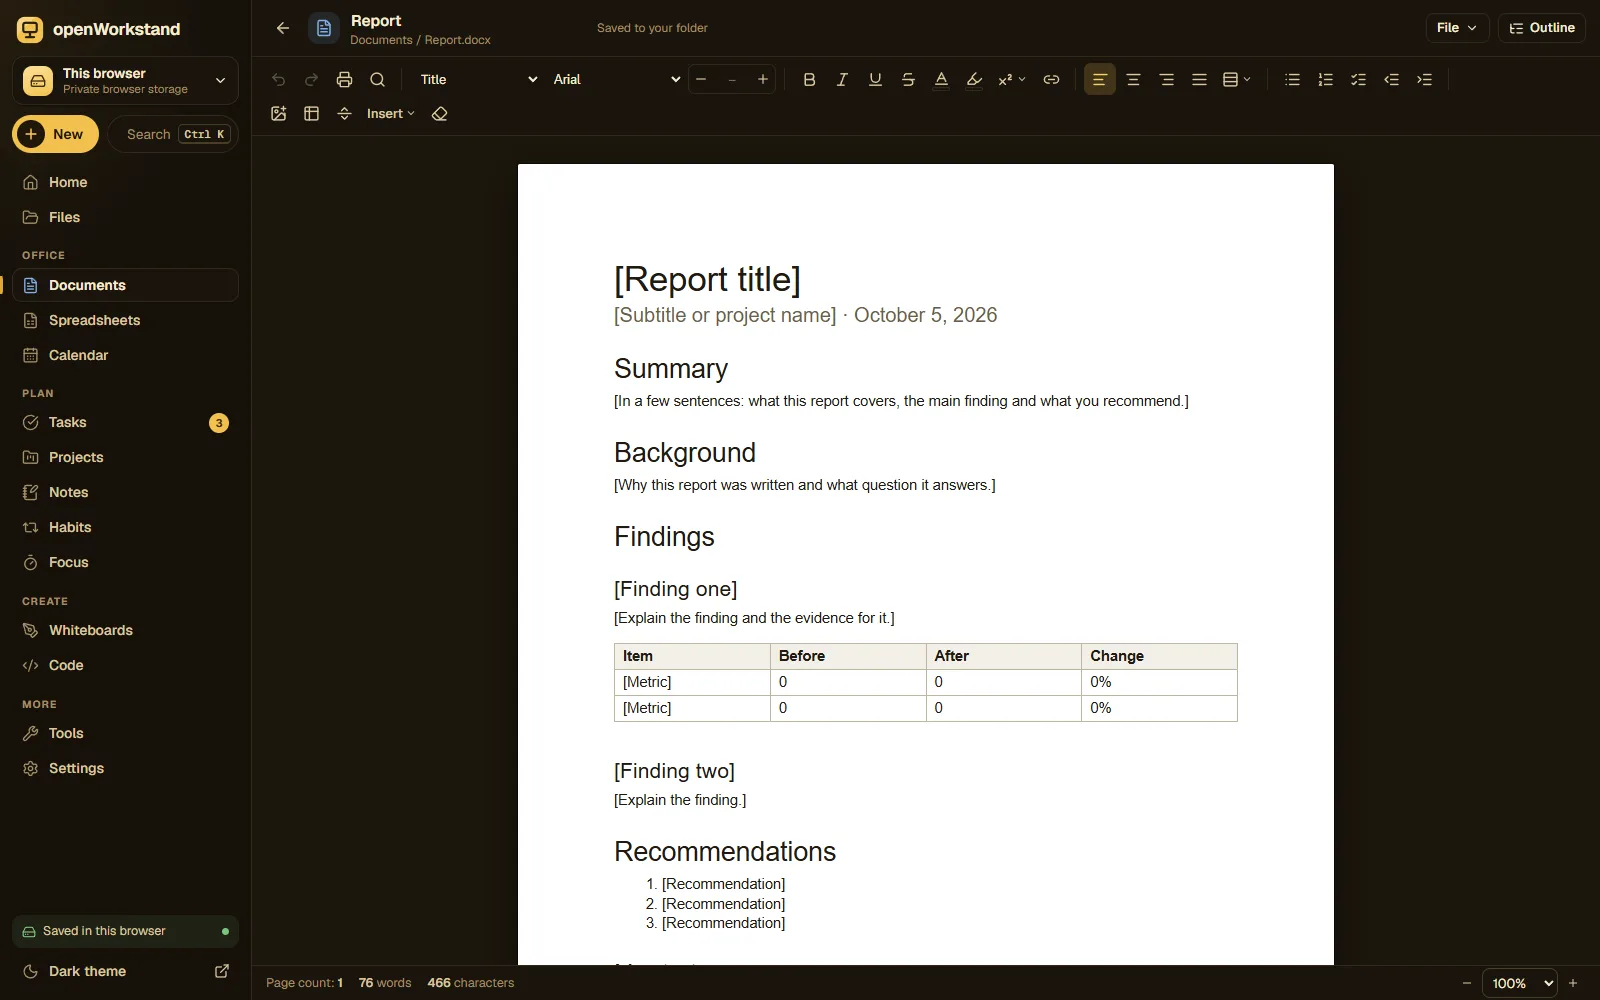Screen dimensions: 1600x1000
Task: Click the Saved in this browser status
Action: 125,931
